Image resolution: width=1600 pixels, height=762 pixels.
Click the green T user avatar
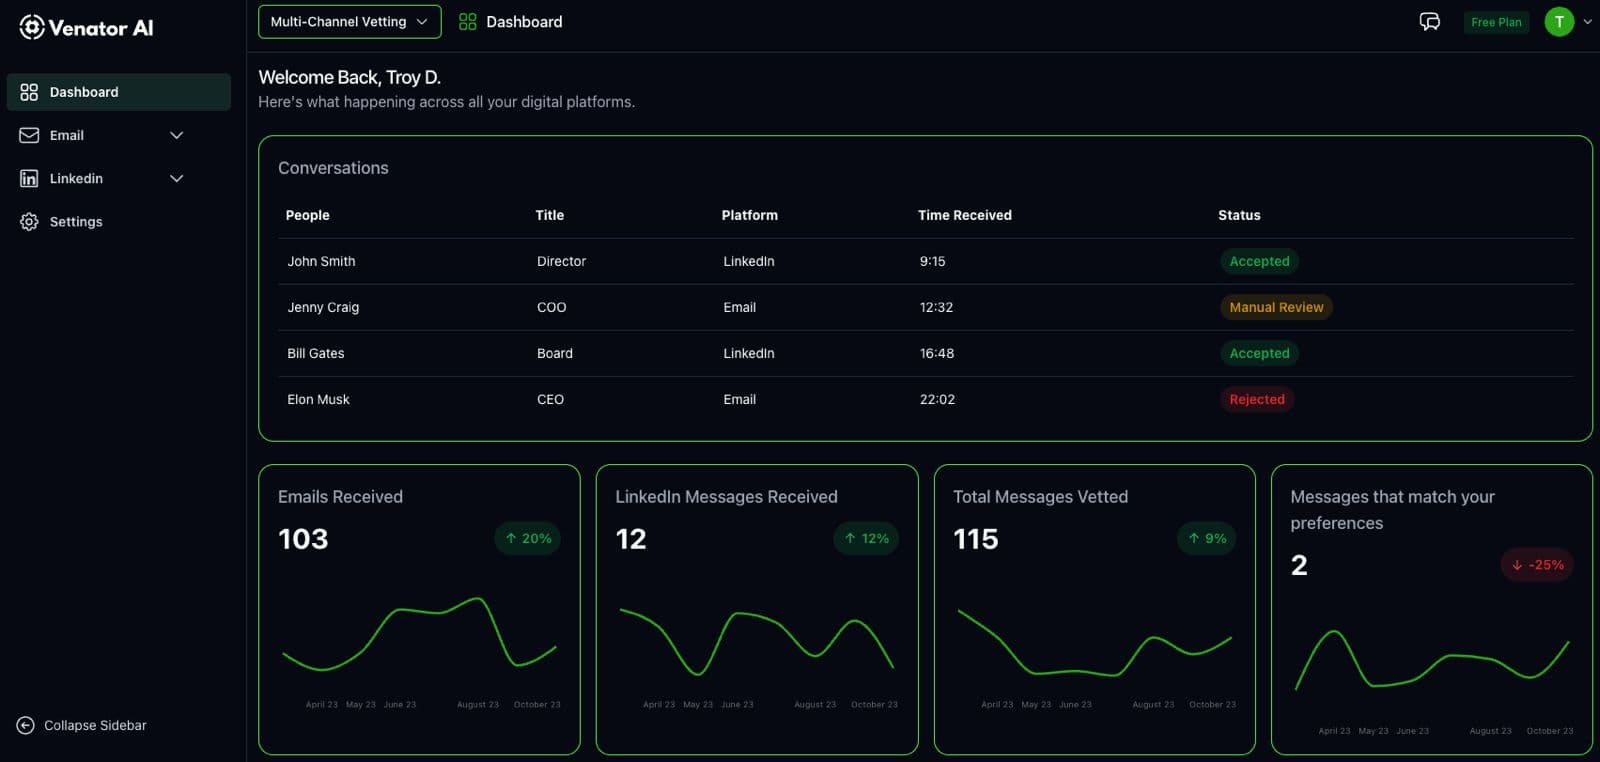(x=1558, y=22)
